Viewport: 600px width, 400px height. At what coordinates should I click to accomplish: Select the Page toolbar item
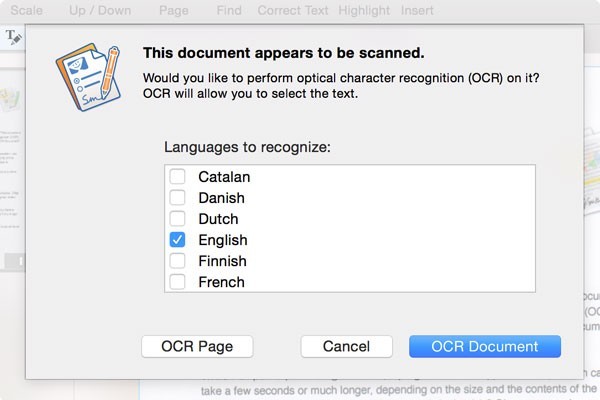pyautogui.click(x=173, y=10)
